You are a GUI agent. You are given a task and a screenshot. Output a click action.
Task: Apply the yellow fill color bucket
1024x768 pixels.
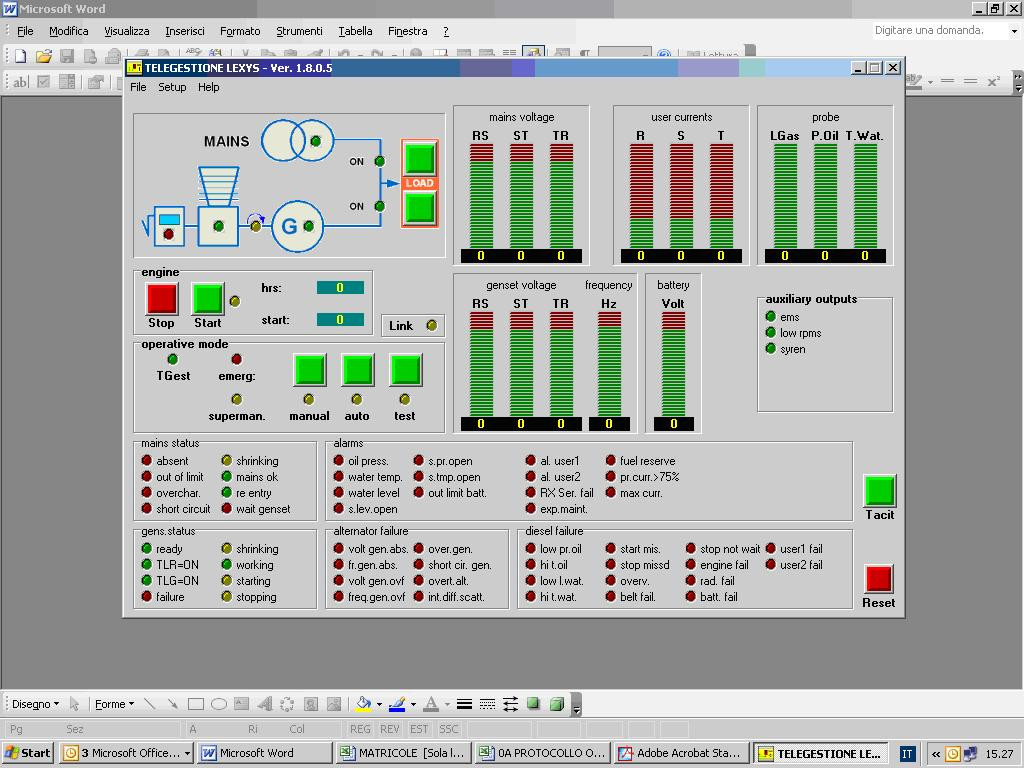point(363,704)
